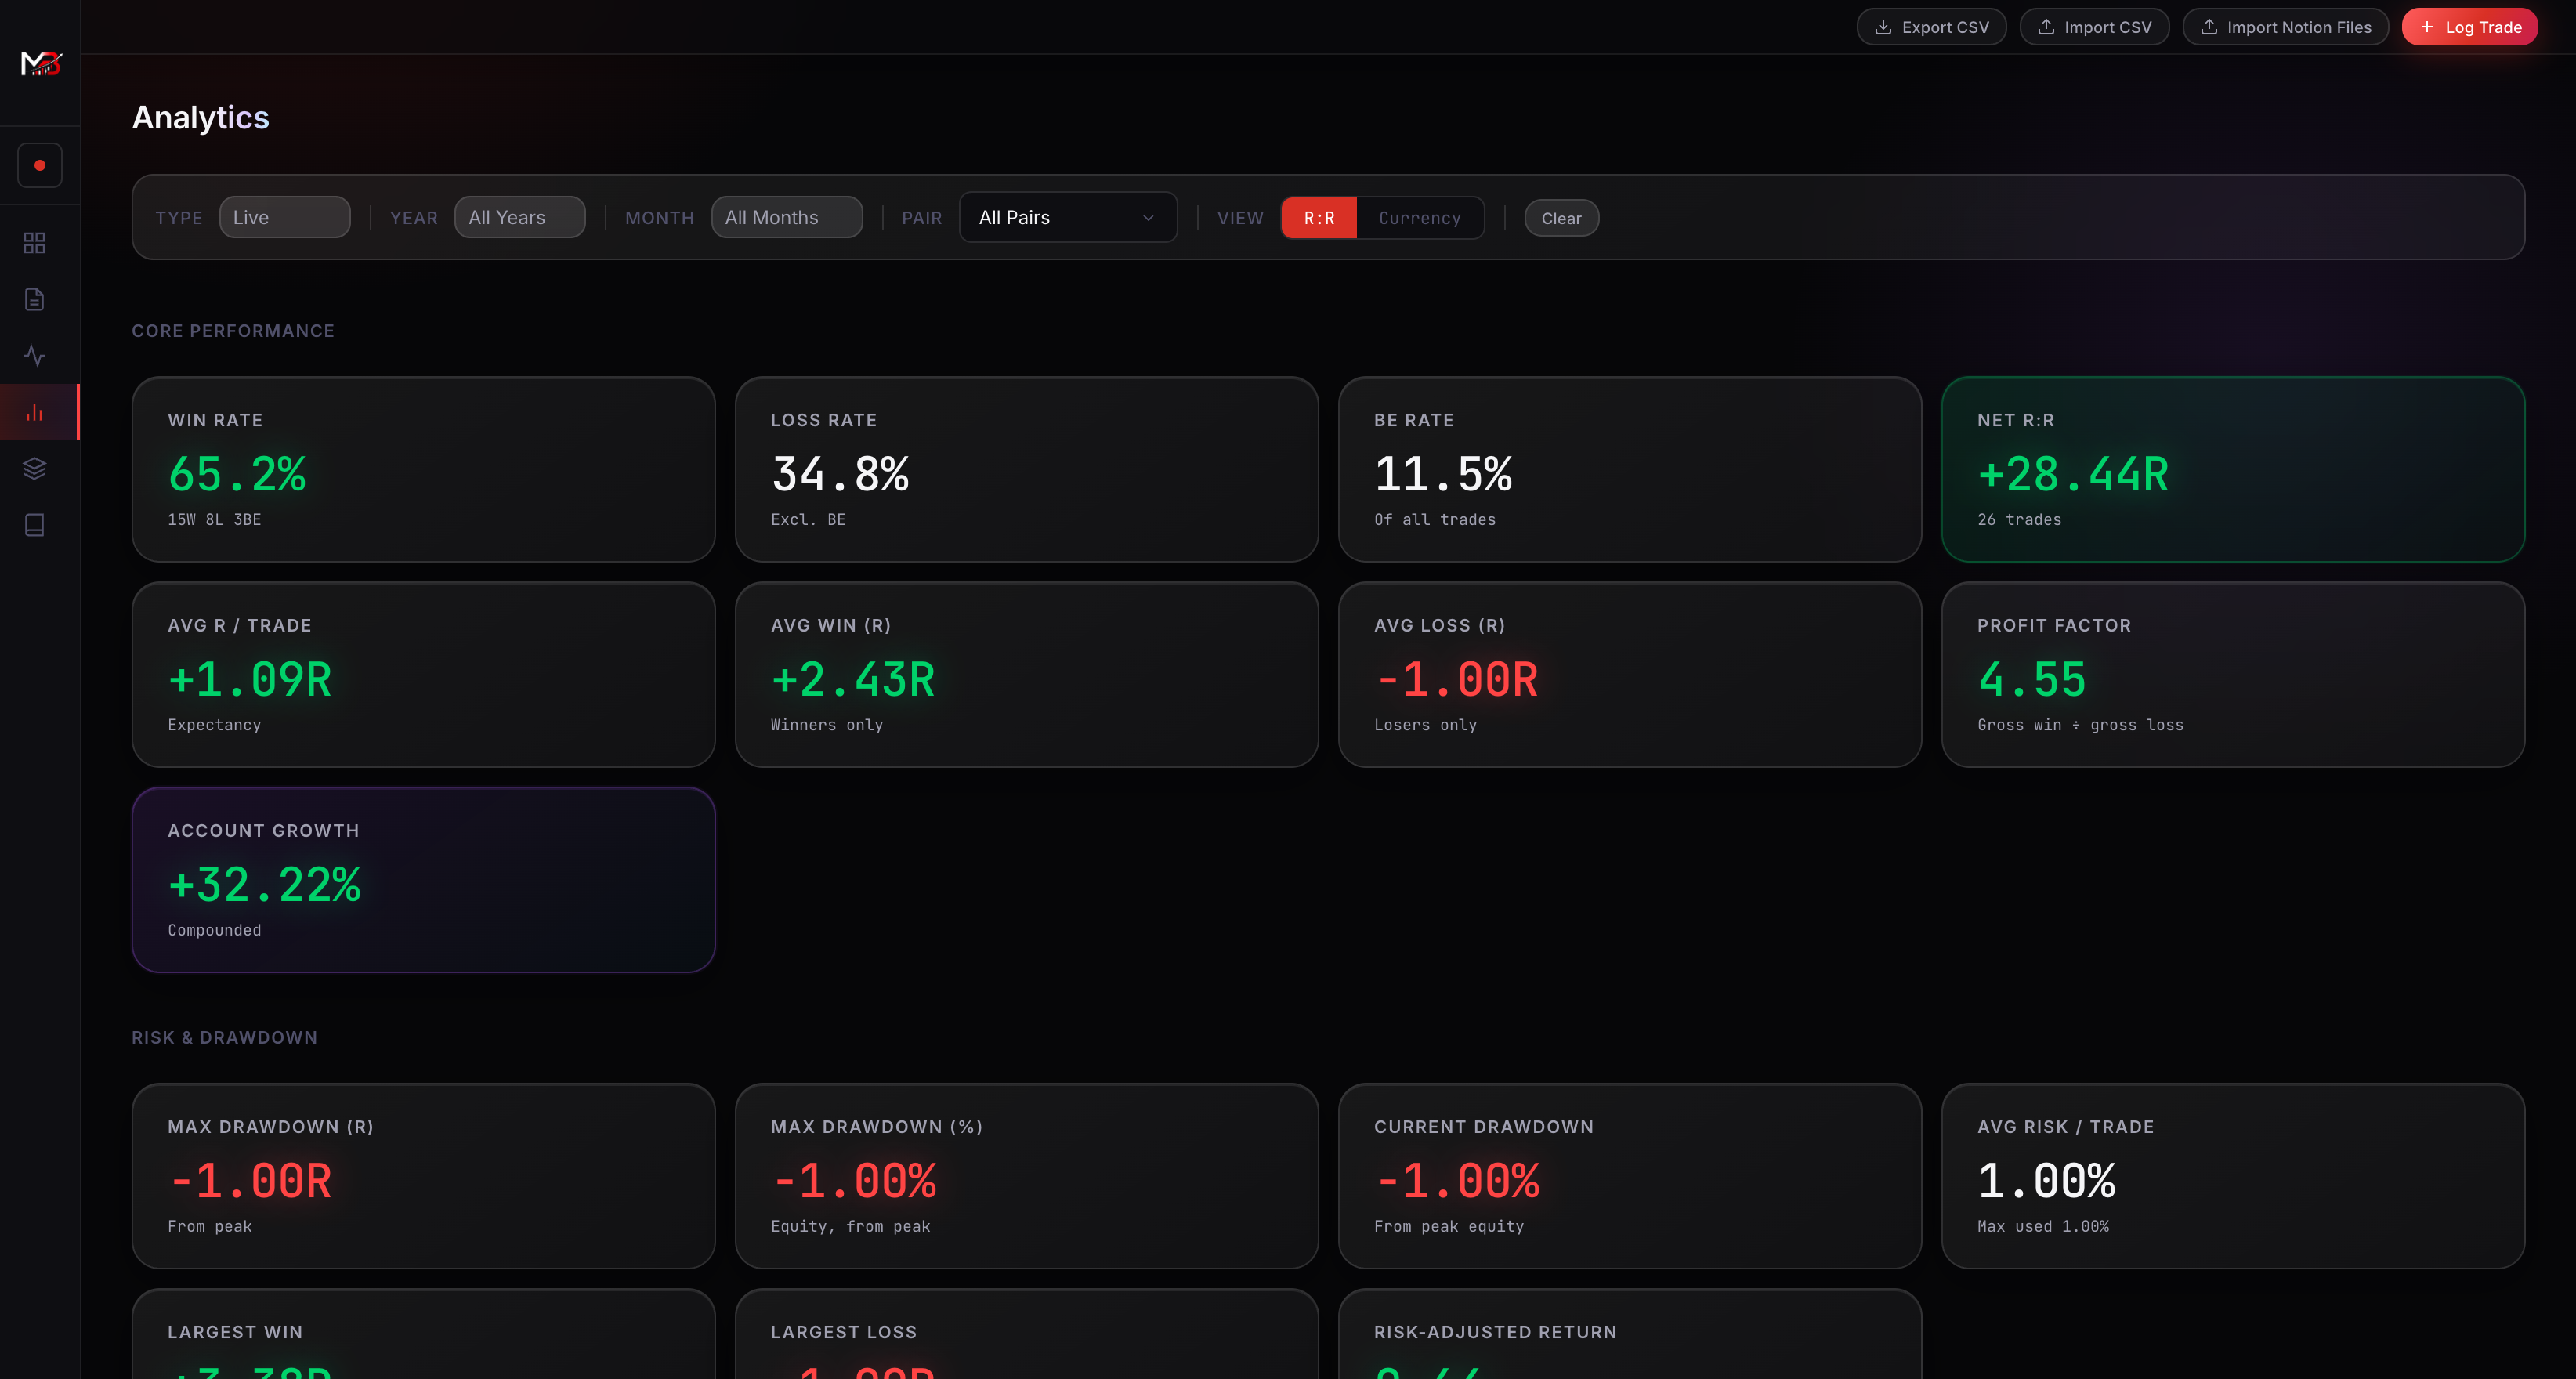Click the BE Rate 11.5% value
Viewport: 2576px width, 1379px height.
pos(1443,474)
